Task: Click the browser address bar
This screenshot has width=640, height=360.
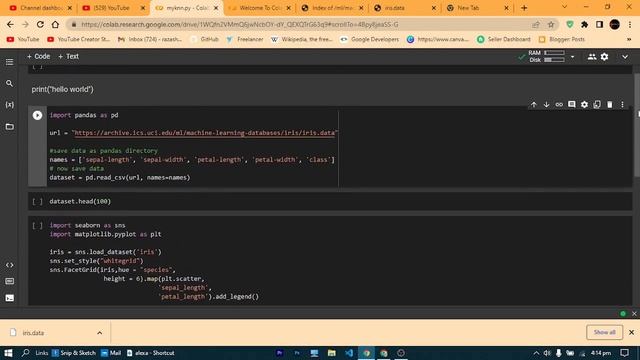Action: pyautogui.click(x=302, y=24)
